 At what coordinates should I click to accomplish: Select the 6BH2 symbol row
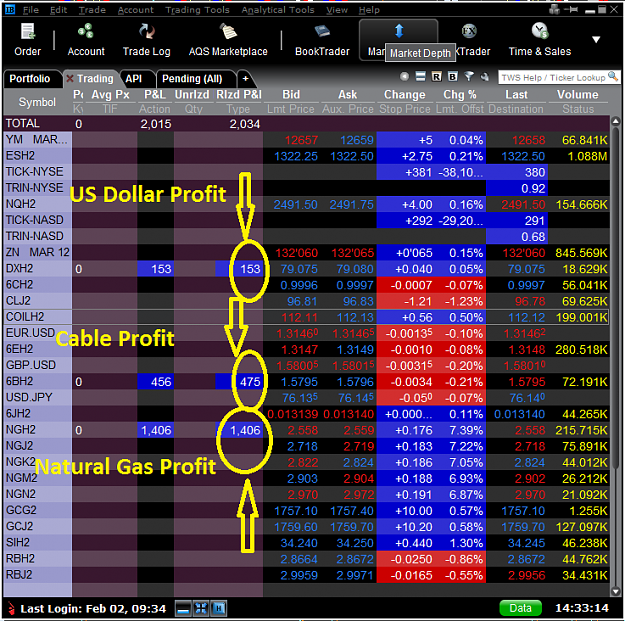click(306, 382)
